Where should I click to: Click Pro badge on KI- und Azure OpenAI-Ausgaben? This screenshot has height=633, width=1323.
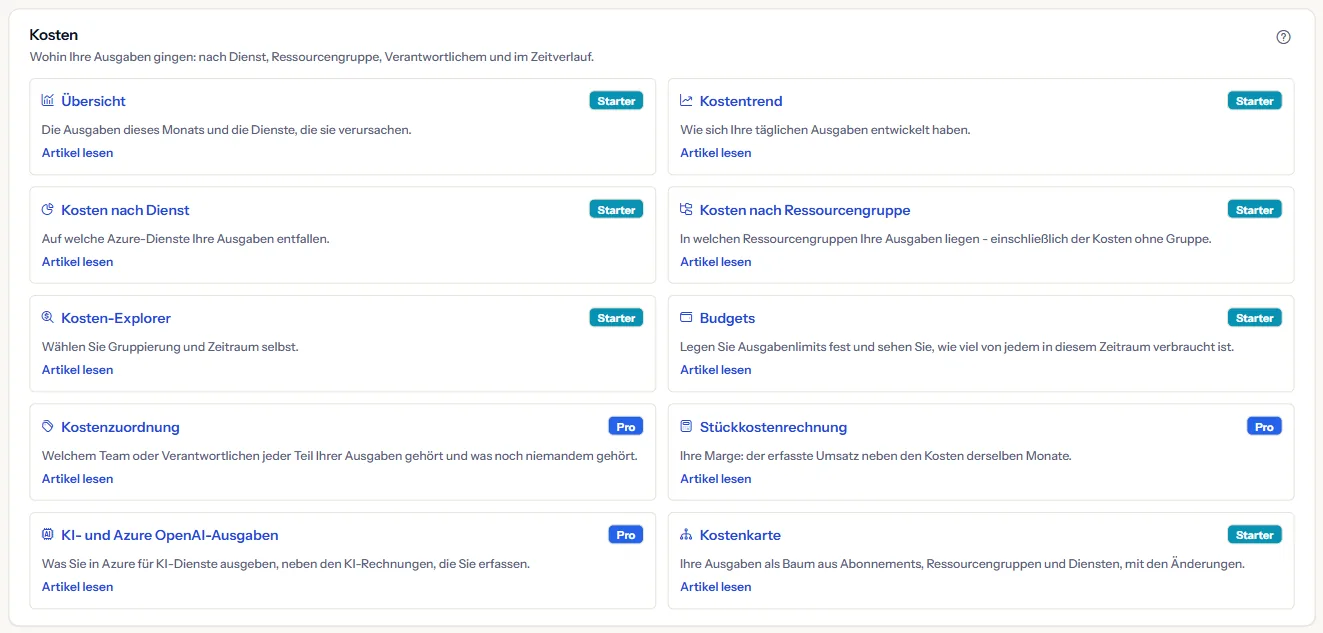(x=625, y=535)
